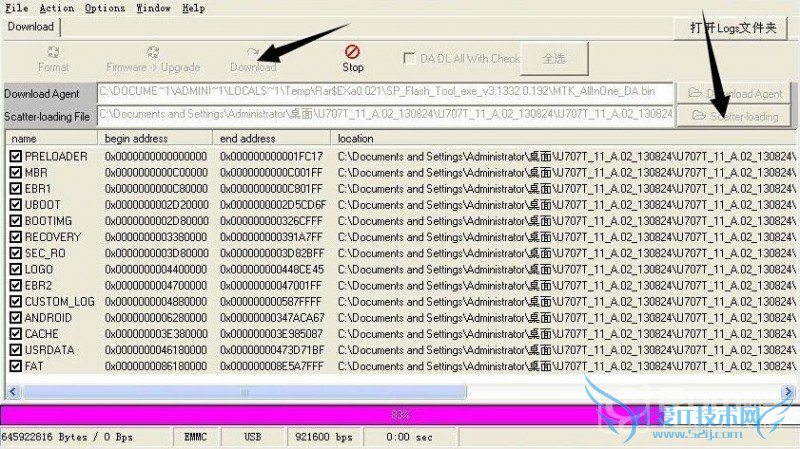Select ANDROID end address 0x00000000347ACA67
Viewport: 800px width, 449px height.
(272, 317)
